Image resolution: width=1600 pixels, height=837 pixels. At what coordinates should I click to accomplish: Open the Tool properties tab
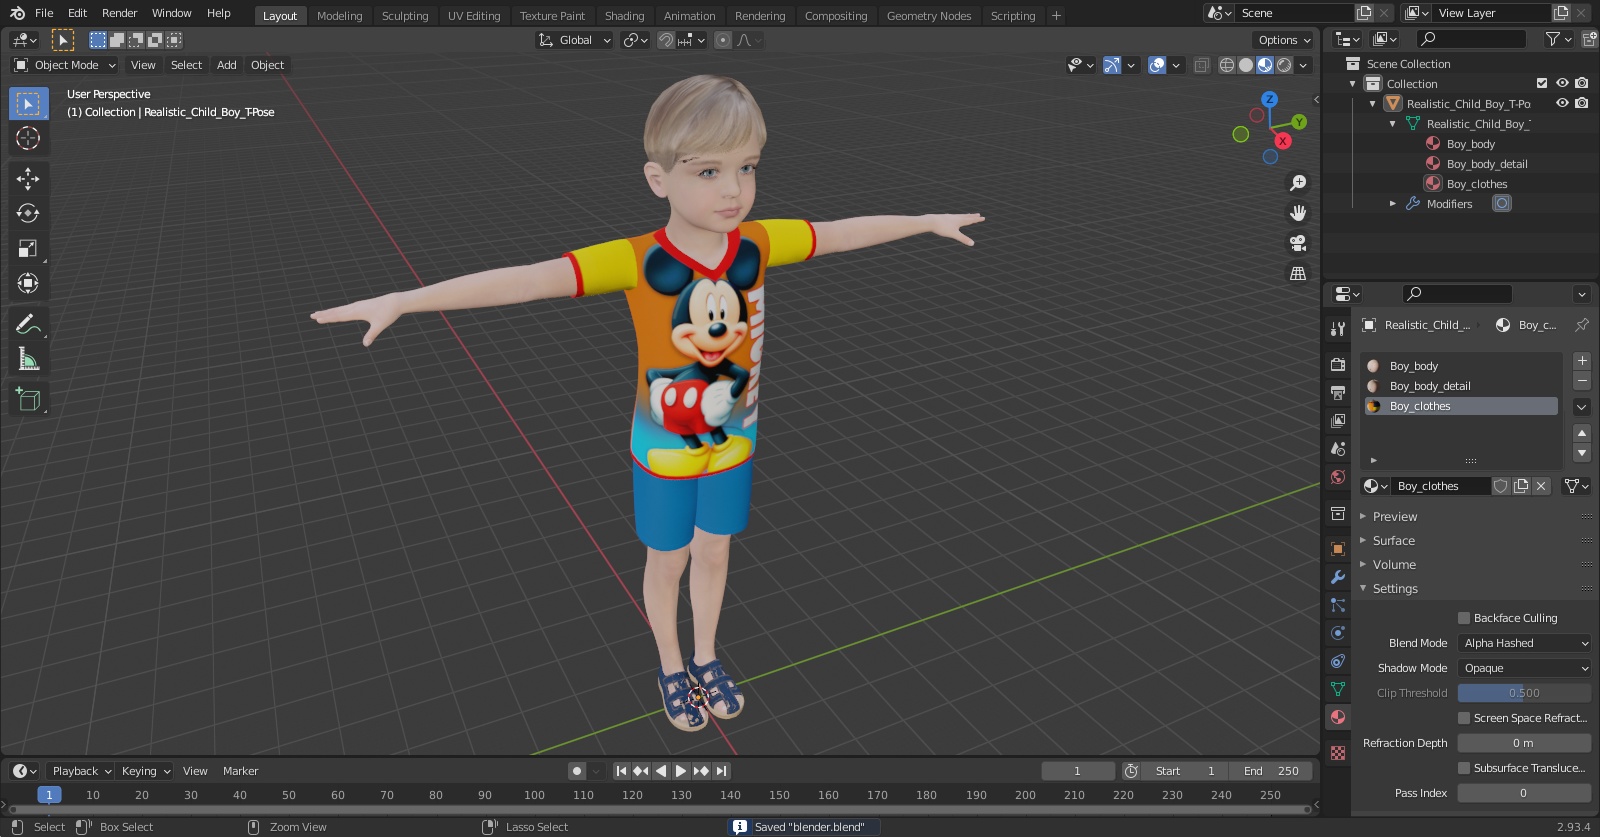pyautogui.click(x=1338, y=329)
